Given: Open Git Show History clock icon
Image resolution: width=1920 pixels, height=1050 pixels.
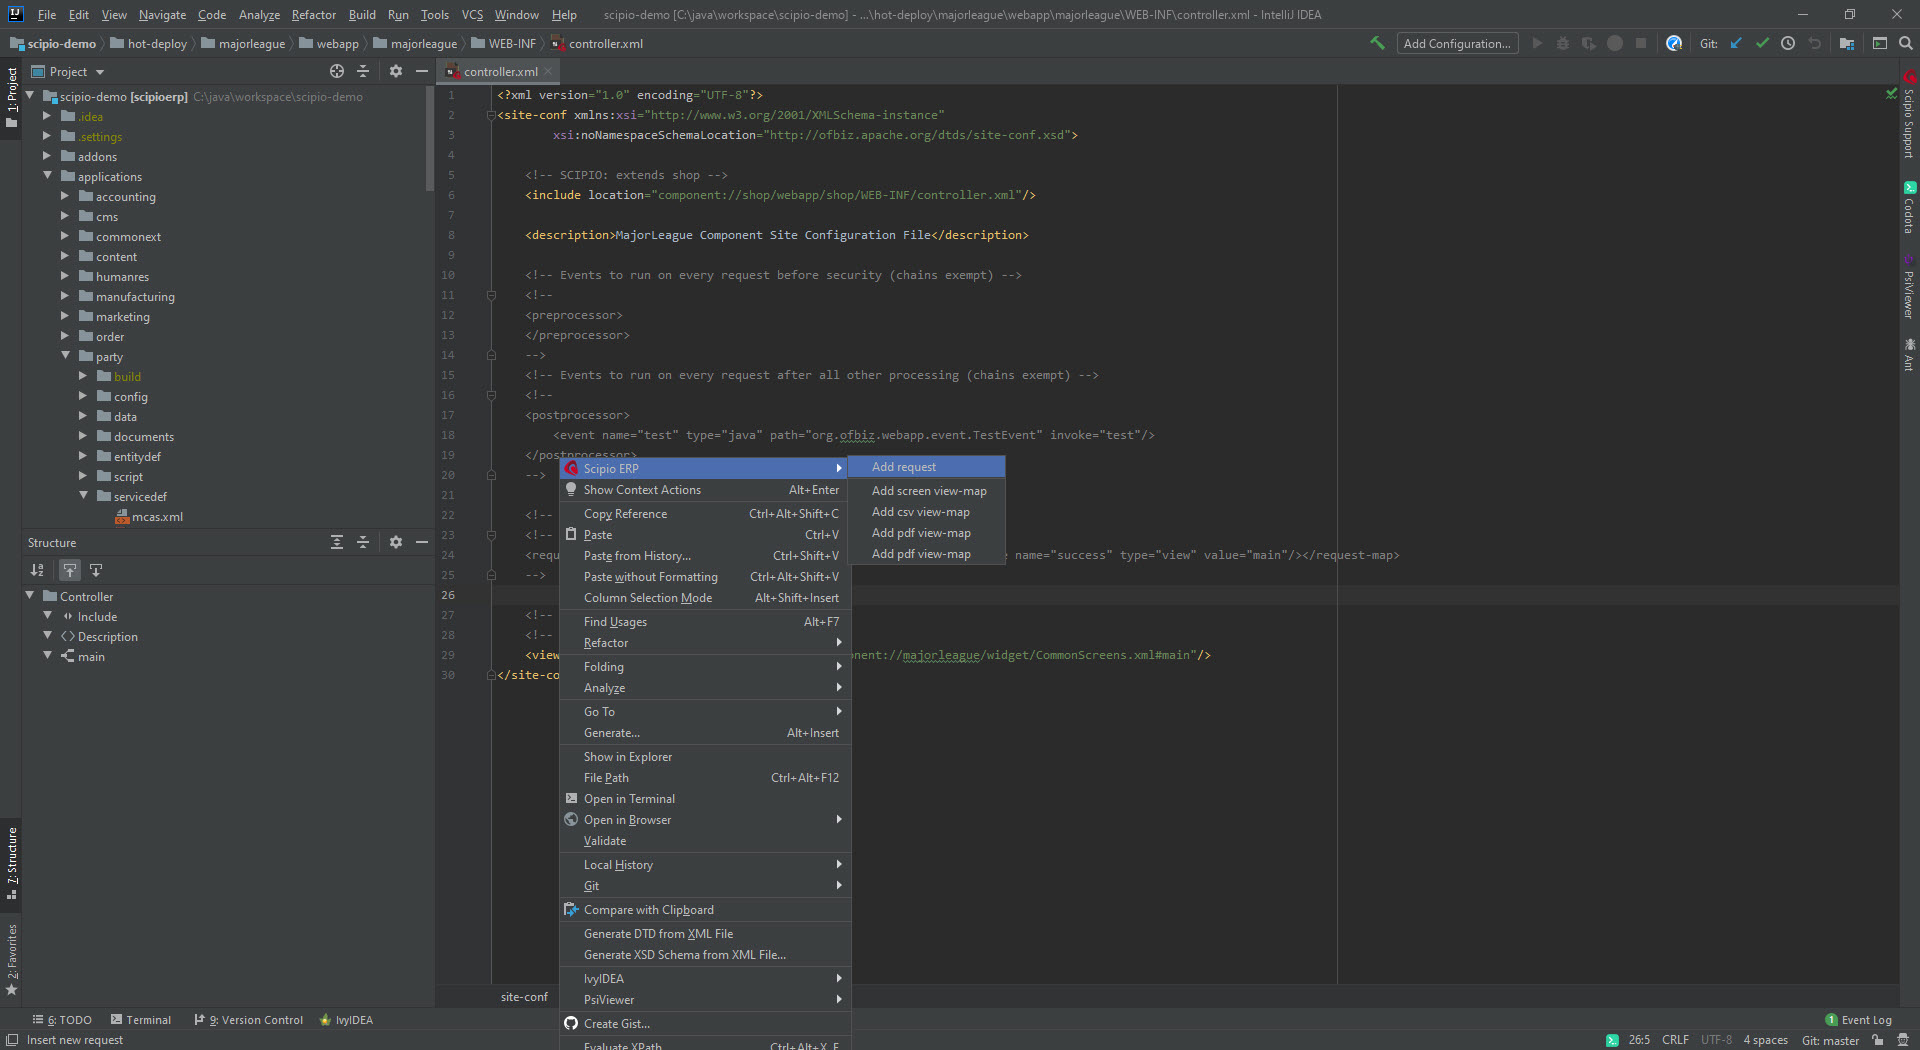Looking at the screenshot, I should point(1788,43).
